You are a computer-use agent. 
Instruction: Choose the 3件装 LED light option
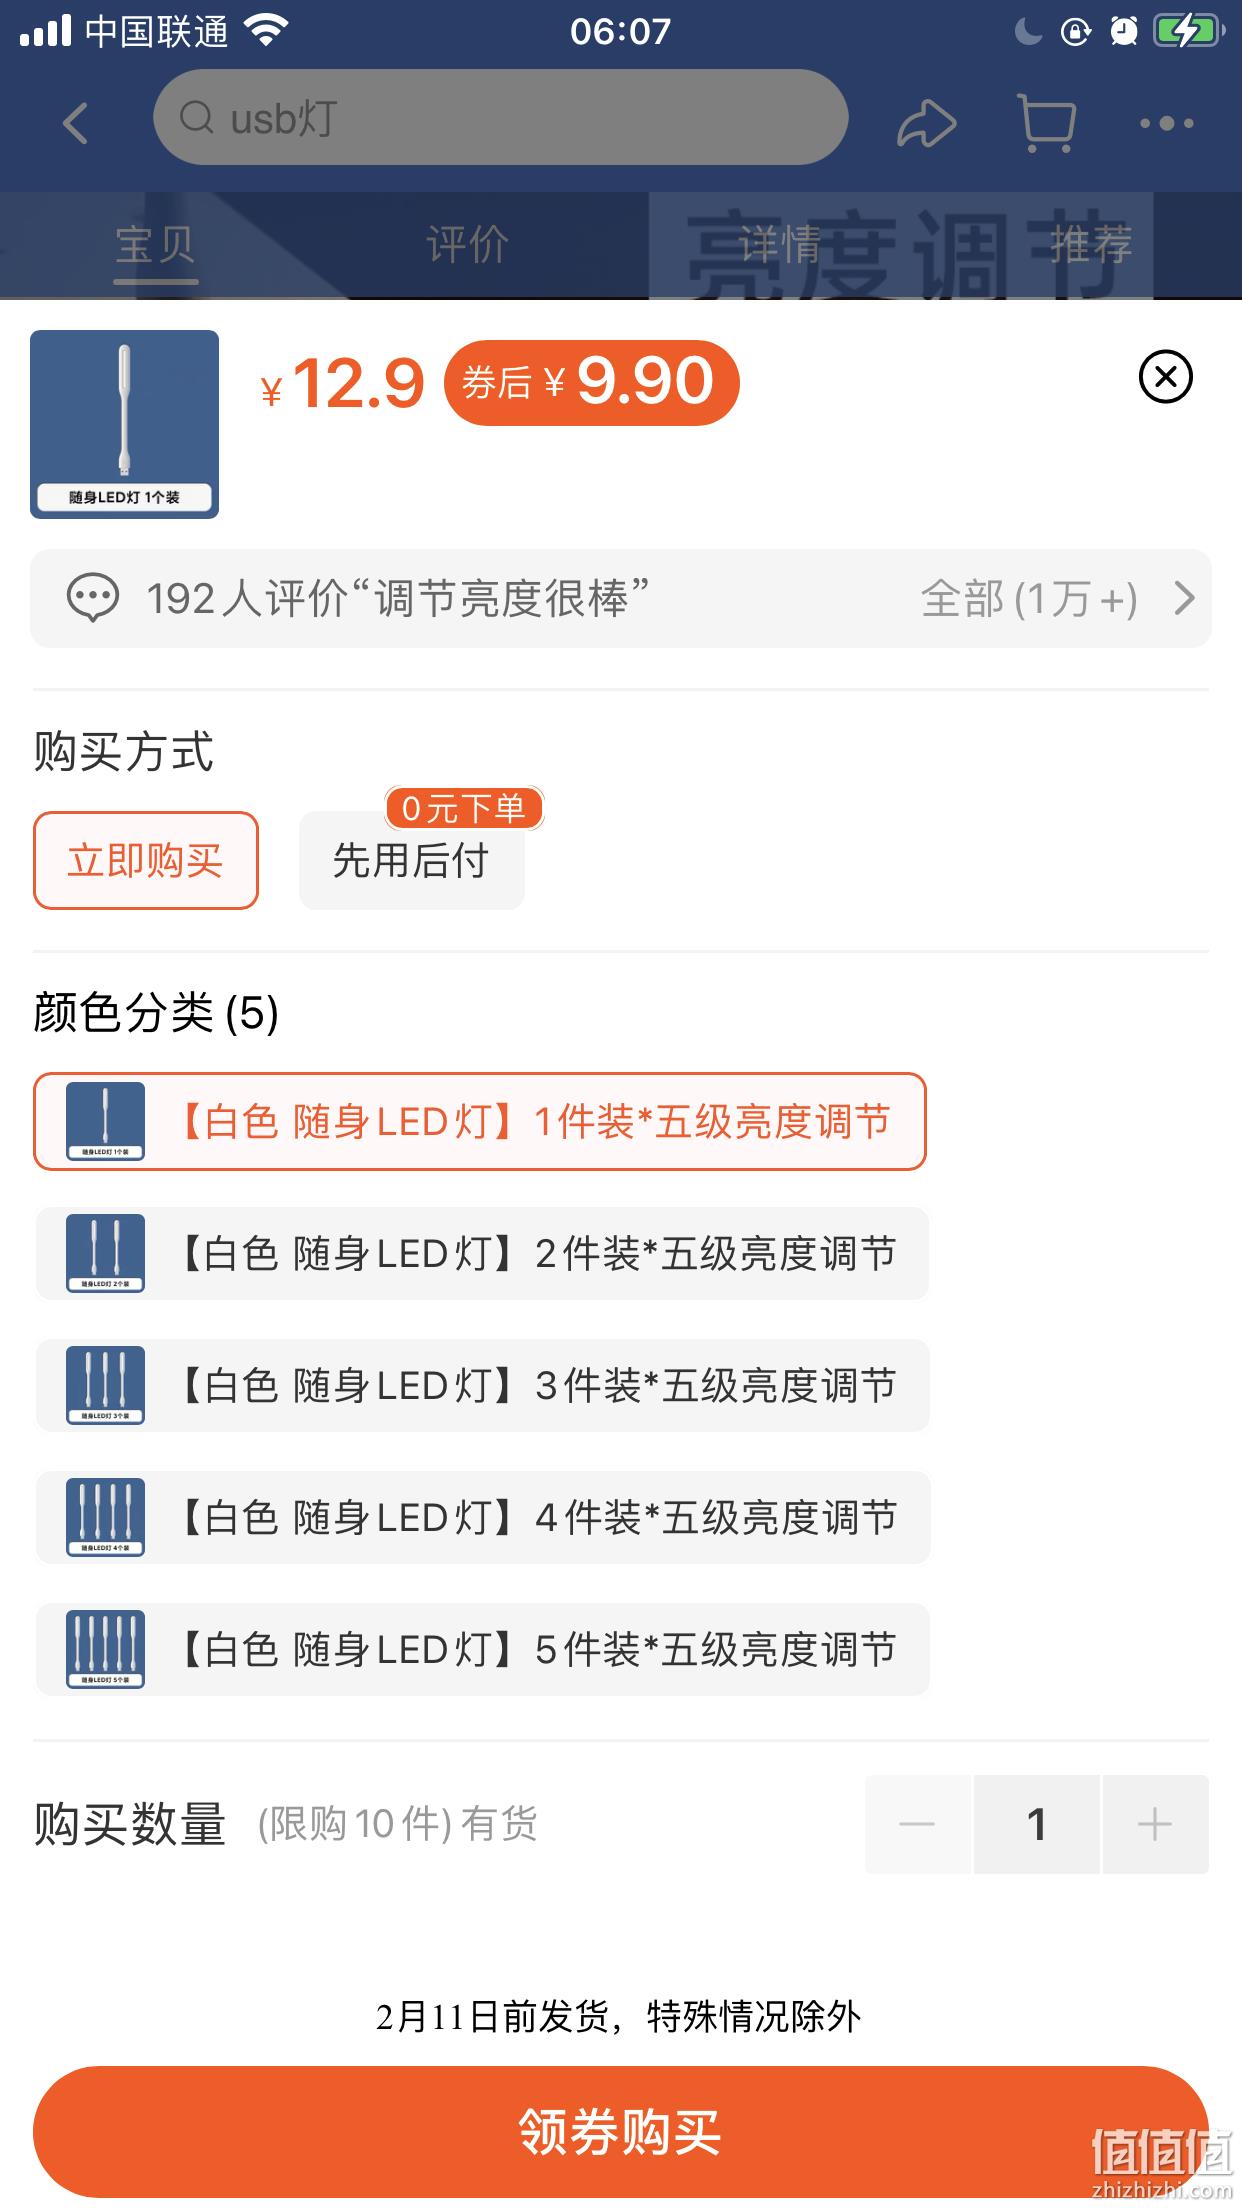point(482,1386)
